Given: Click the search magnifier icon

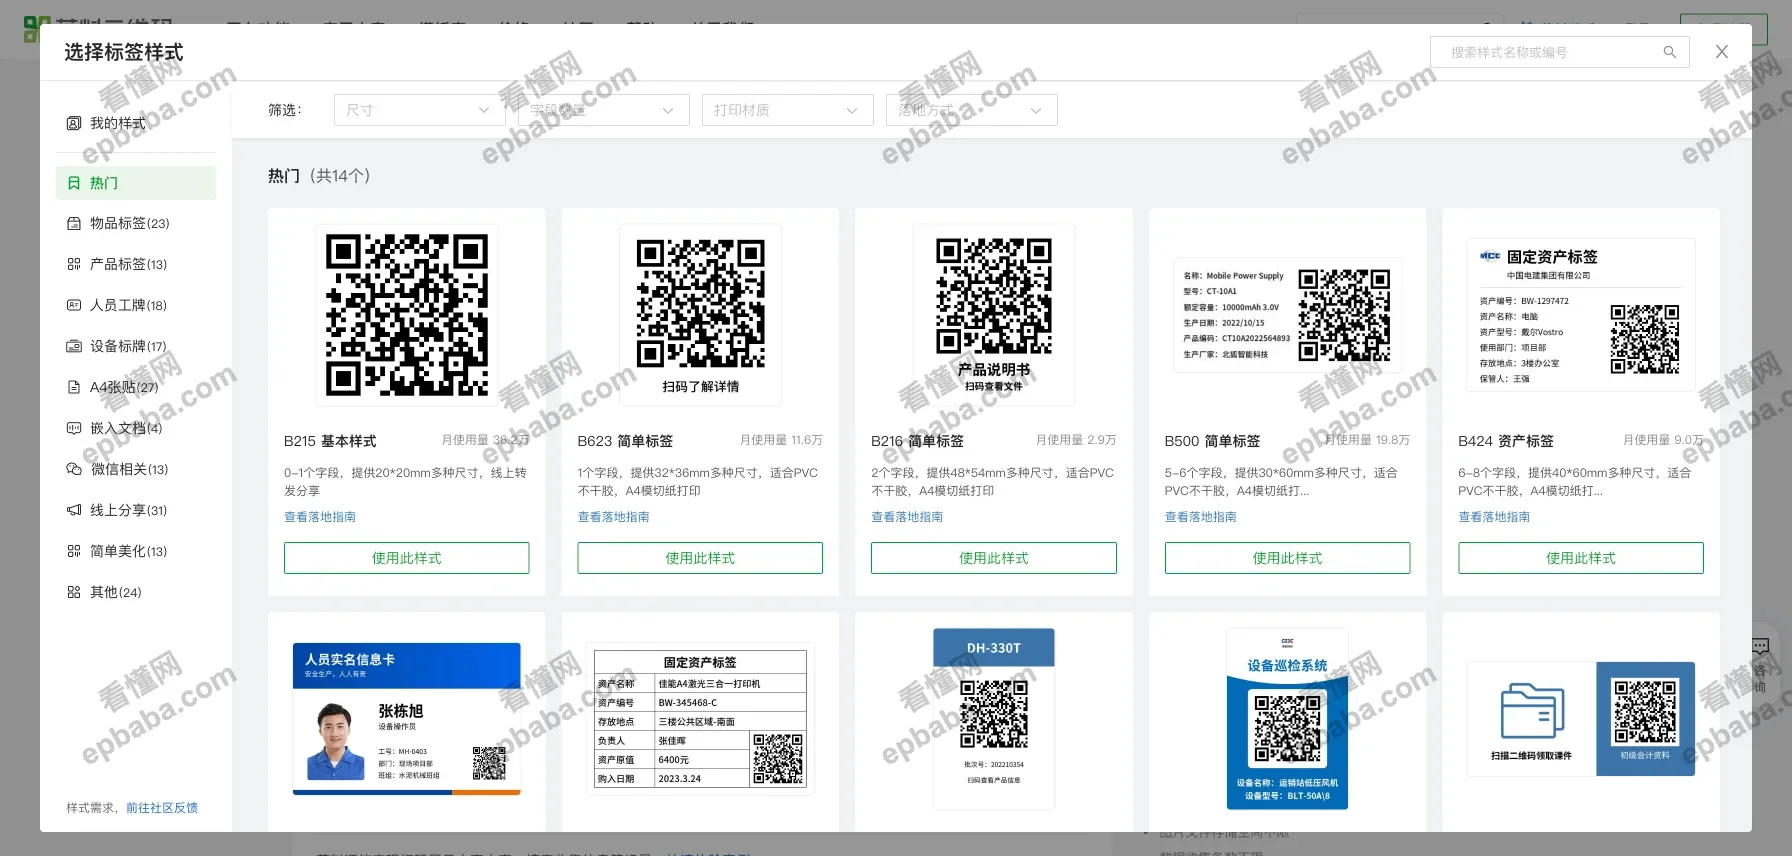Looking at the screenshot, I should [1669, 52].
